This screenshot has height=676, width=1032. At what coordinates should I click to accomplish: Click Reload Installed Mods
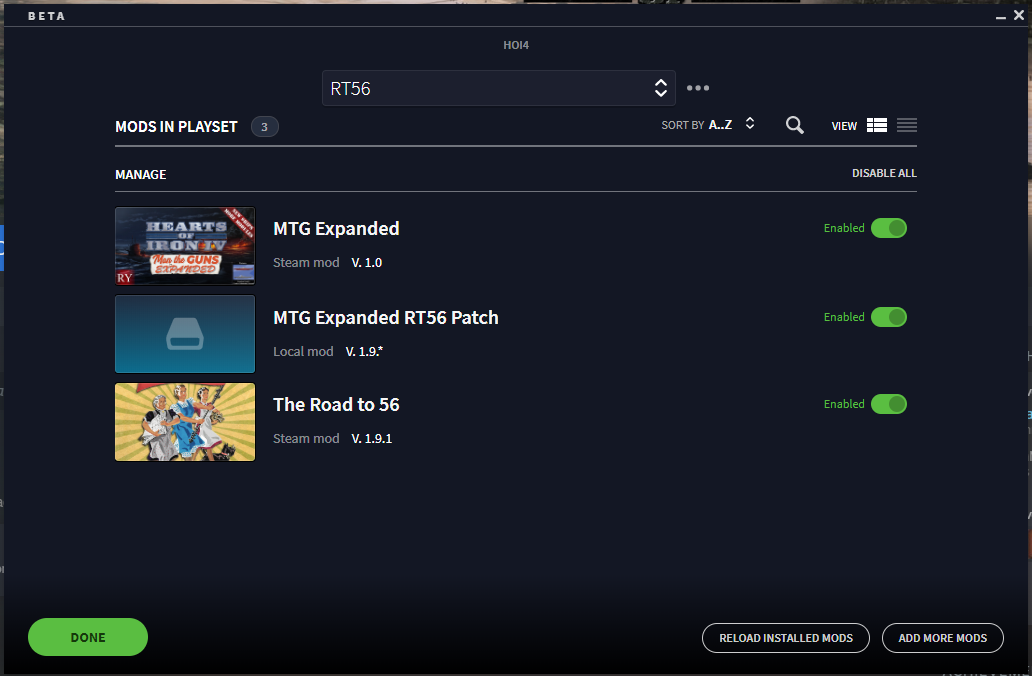click(x=786, y=638)
